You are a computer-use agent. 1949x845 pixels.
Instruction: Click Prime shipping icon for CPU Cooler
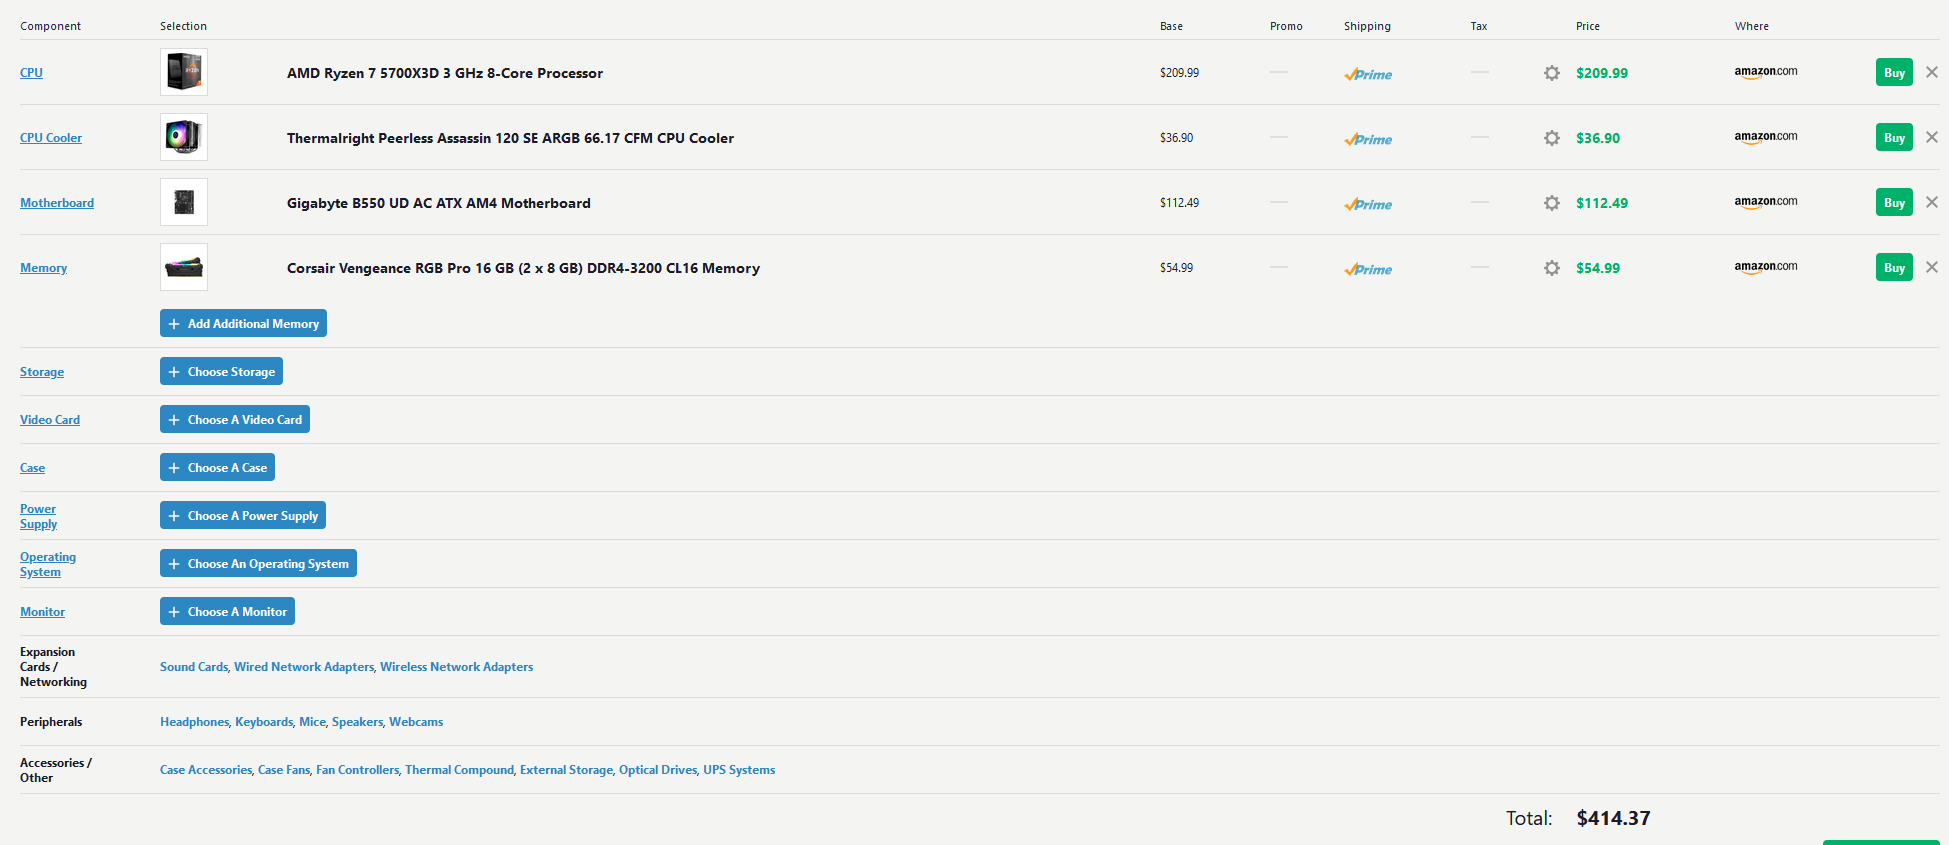(1368, 139)
